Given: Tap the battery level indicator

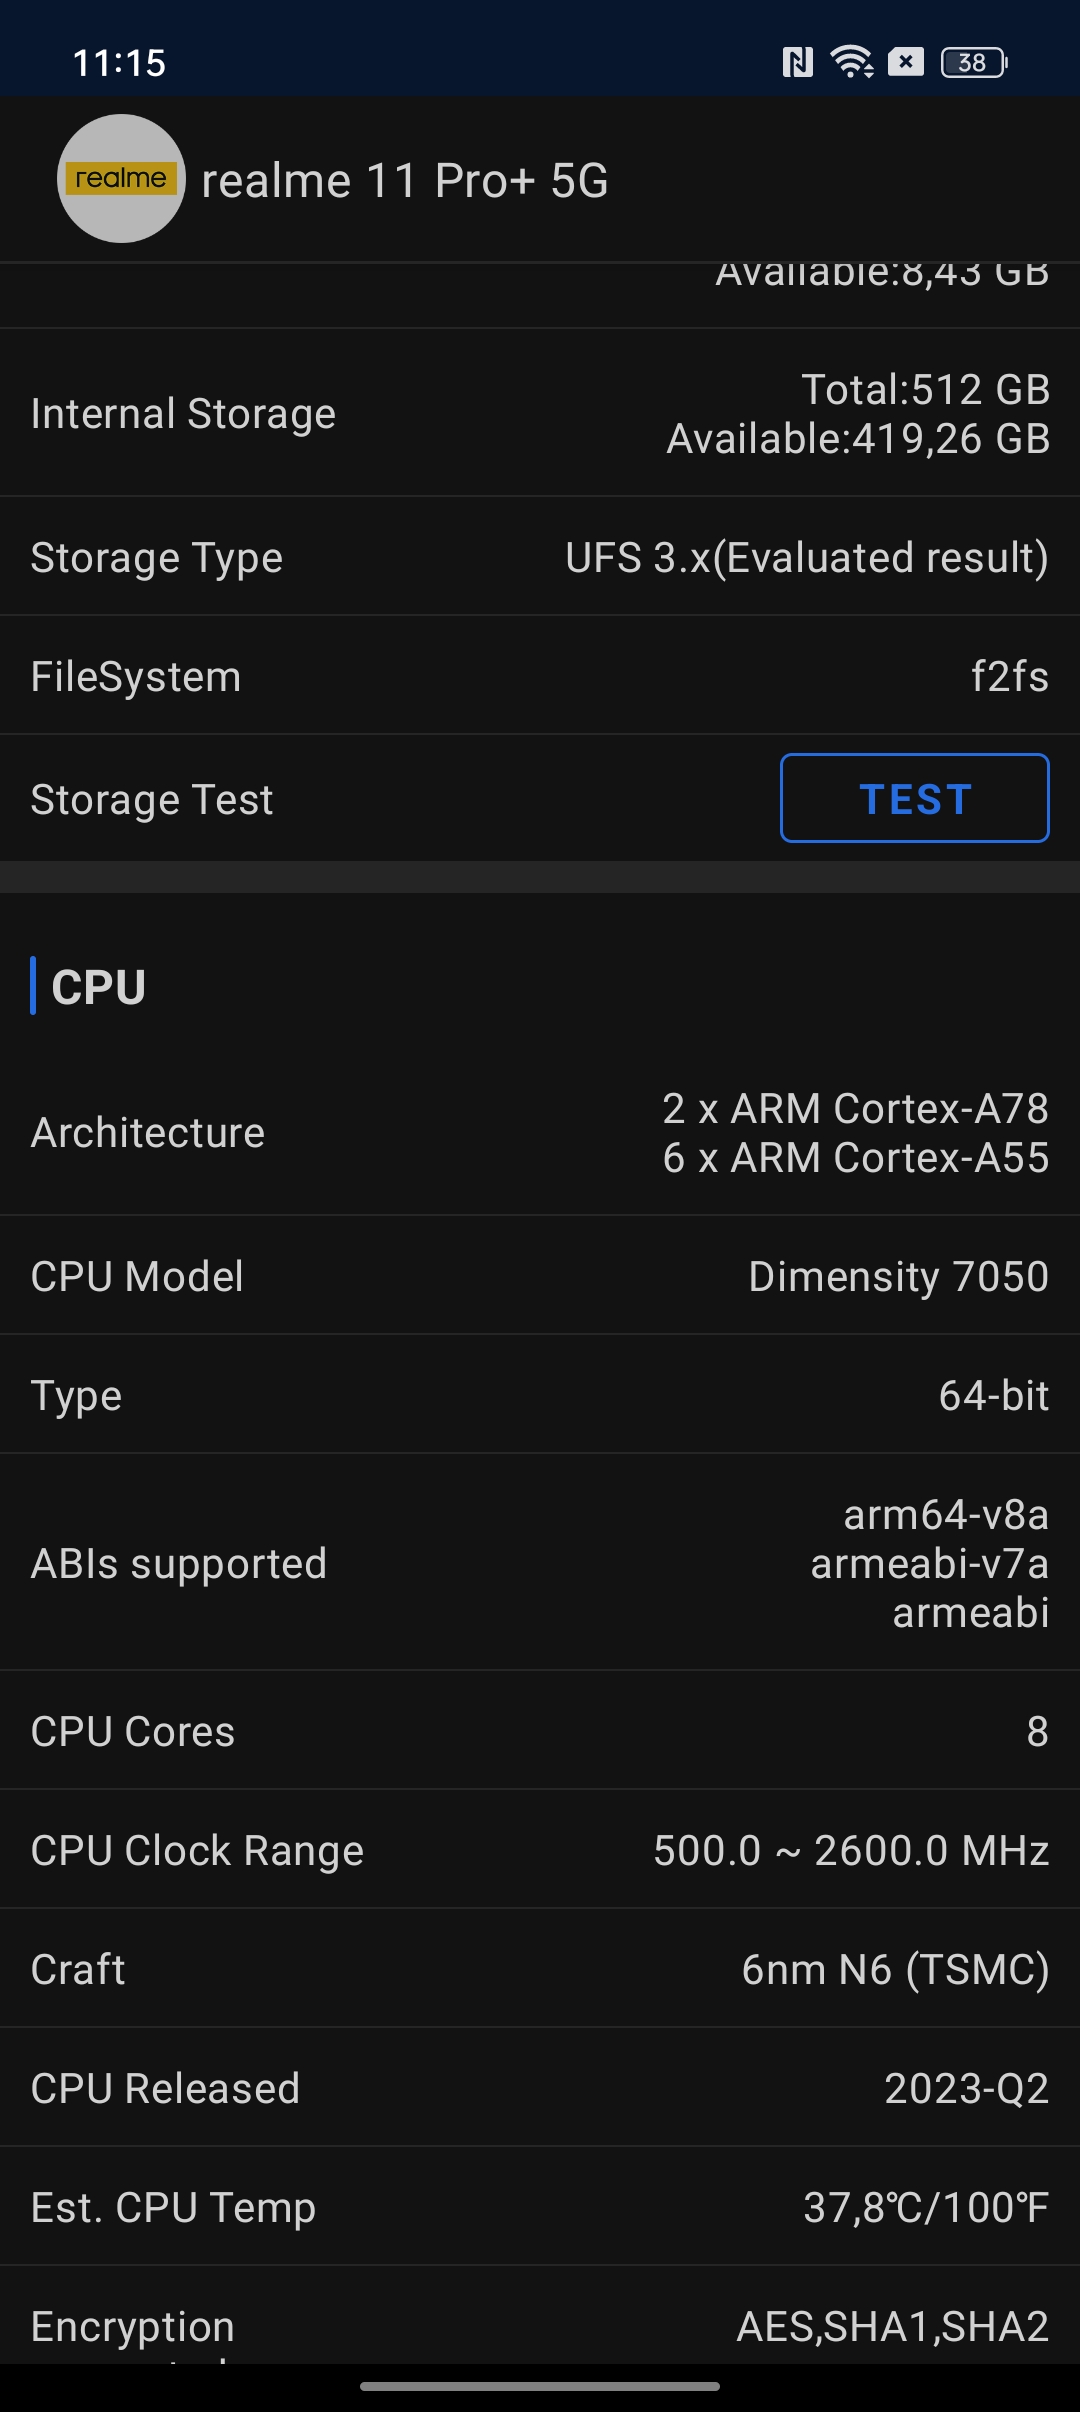Looking at the screenshot, I should click(974, 62).
